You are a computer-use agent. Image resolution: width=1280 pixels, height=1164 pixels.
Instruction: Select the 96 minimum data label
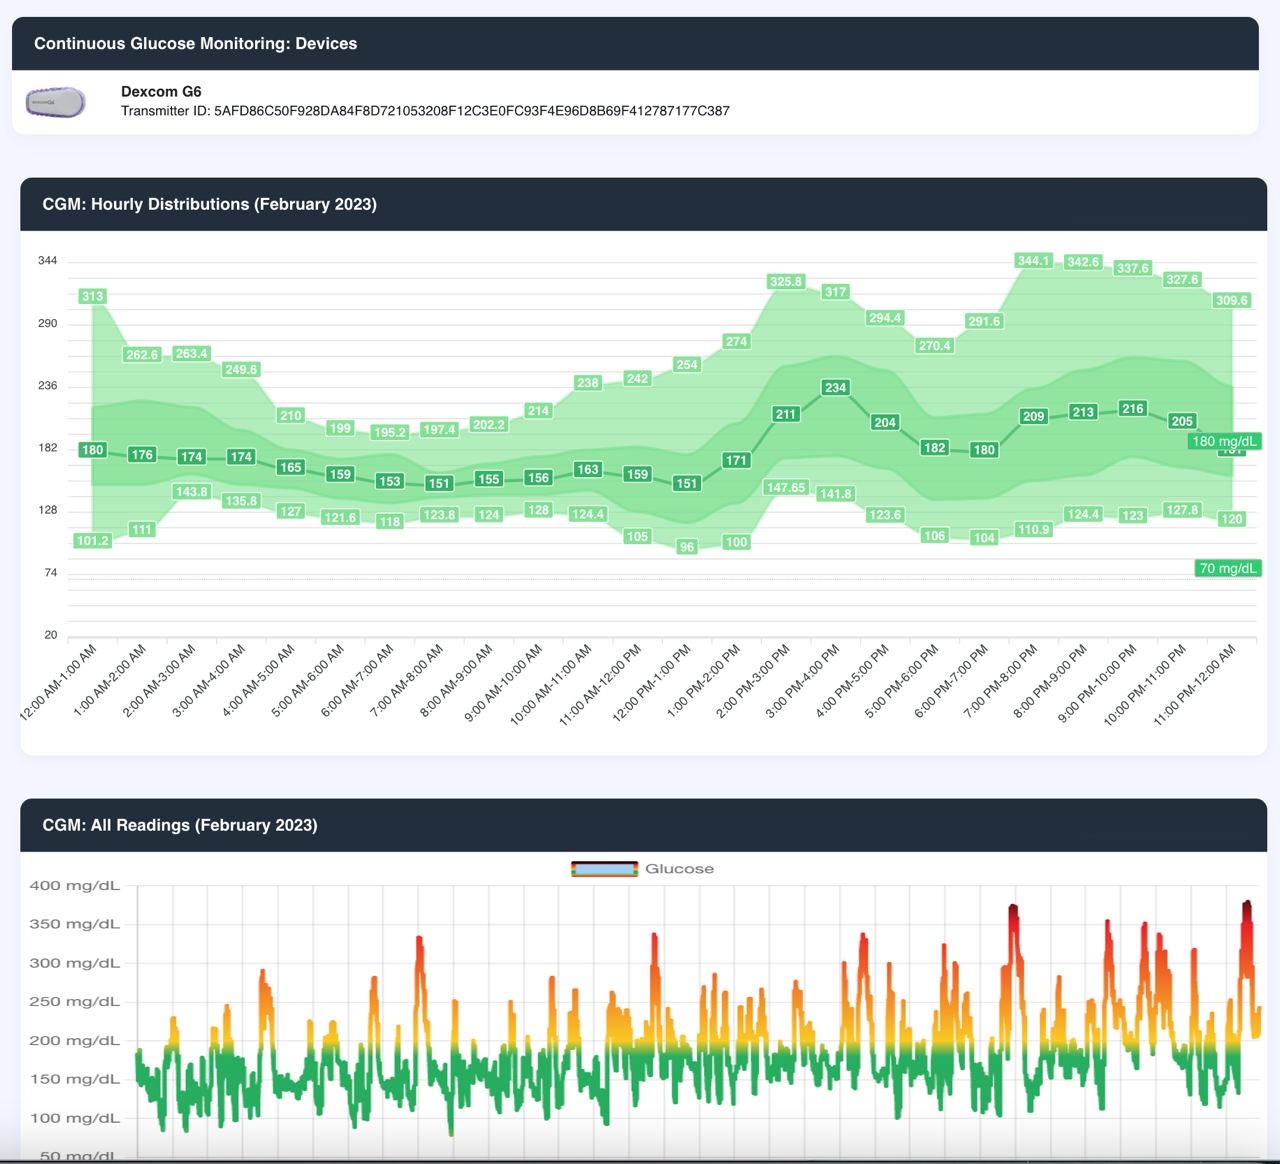click(x=687, y=547)
